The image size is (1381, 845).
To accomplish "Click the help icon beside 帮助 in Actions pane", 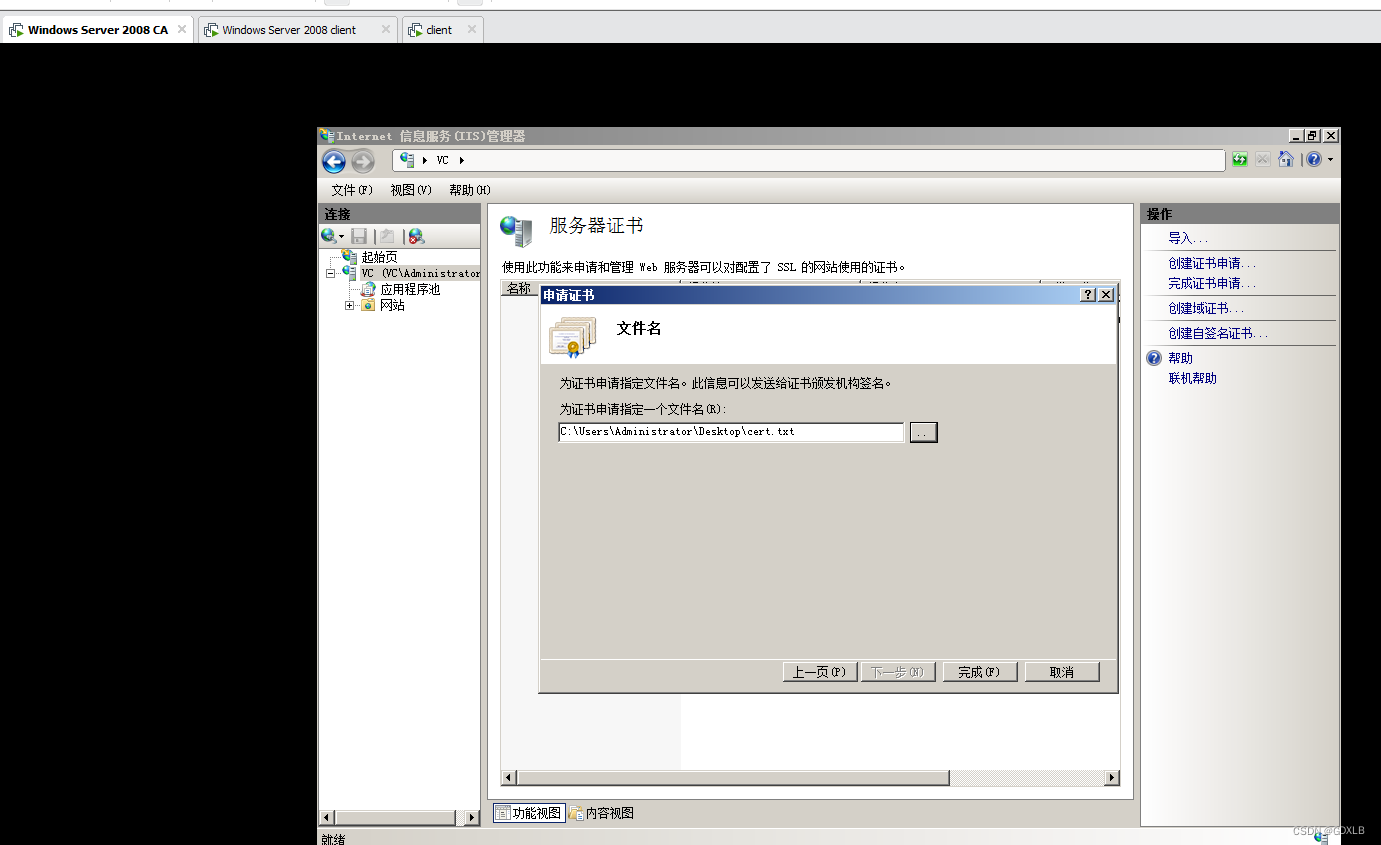I will pos(1154,358).
